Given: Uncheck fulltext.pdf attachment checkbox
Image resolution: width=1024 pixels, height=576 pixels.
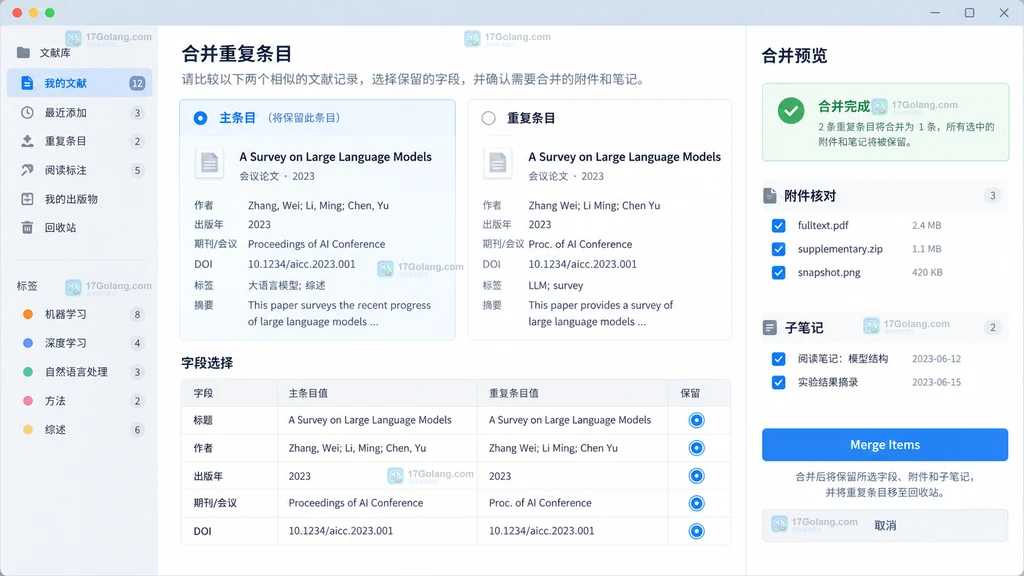Looking at the screenshot, I should [778, 225].
